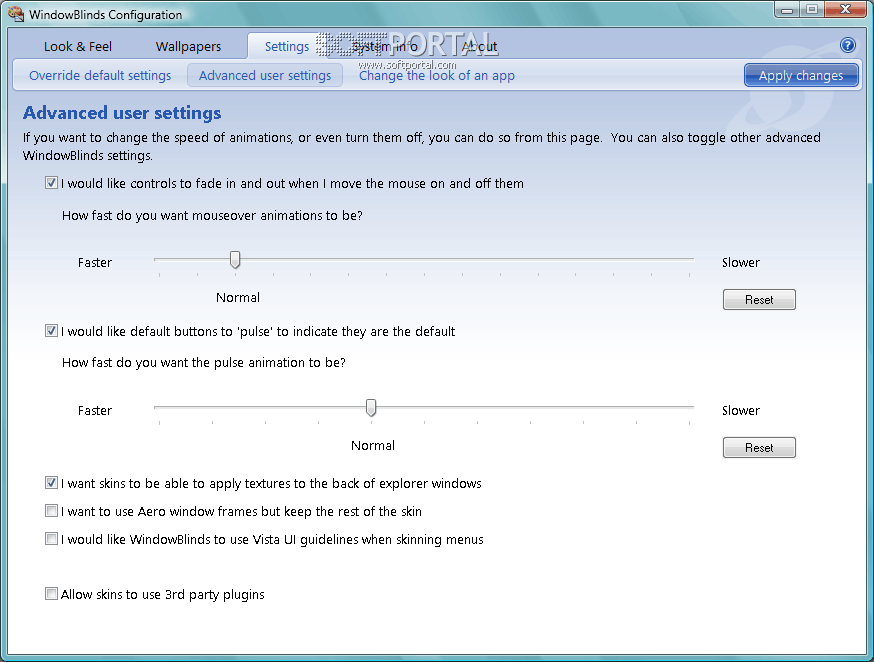Select Advanced user settings sub-tab
This screenshot has height=662, width=874.
click(x=265, y=75)
